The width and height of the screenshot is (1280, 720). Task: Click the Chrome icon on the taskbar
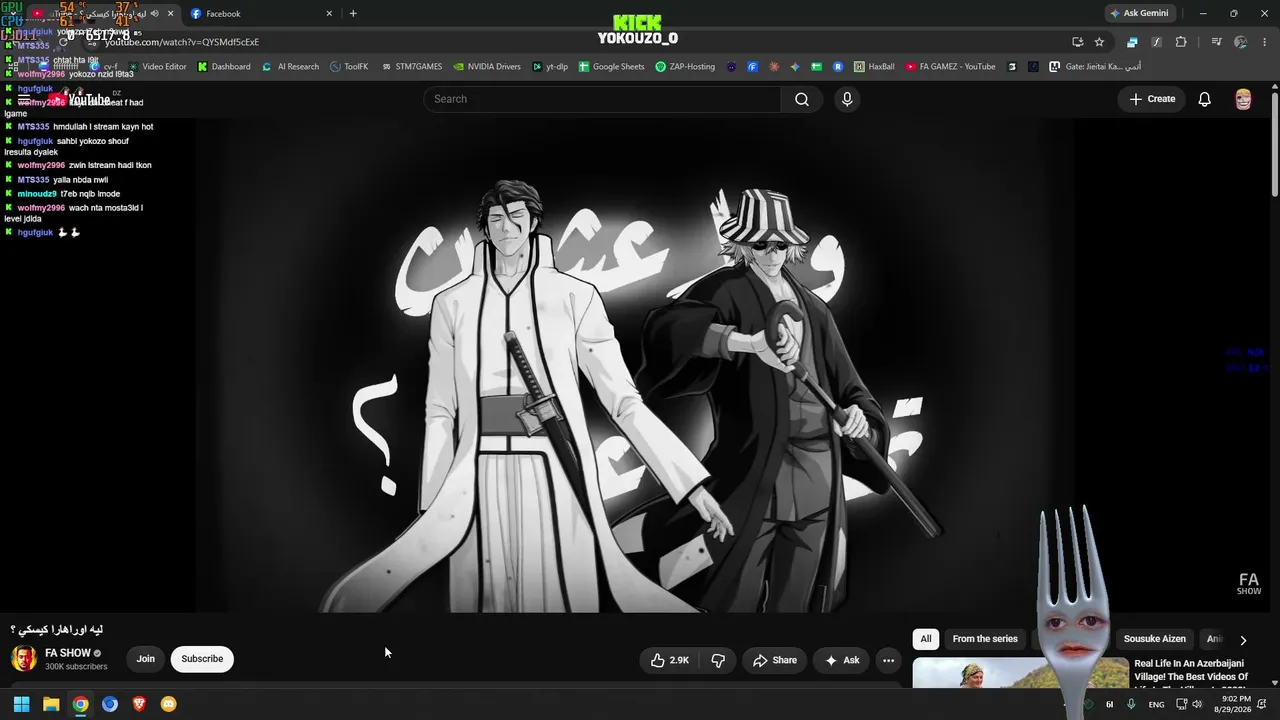80,704
